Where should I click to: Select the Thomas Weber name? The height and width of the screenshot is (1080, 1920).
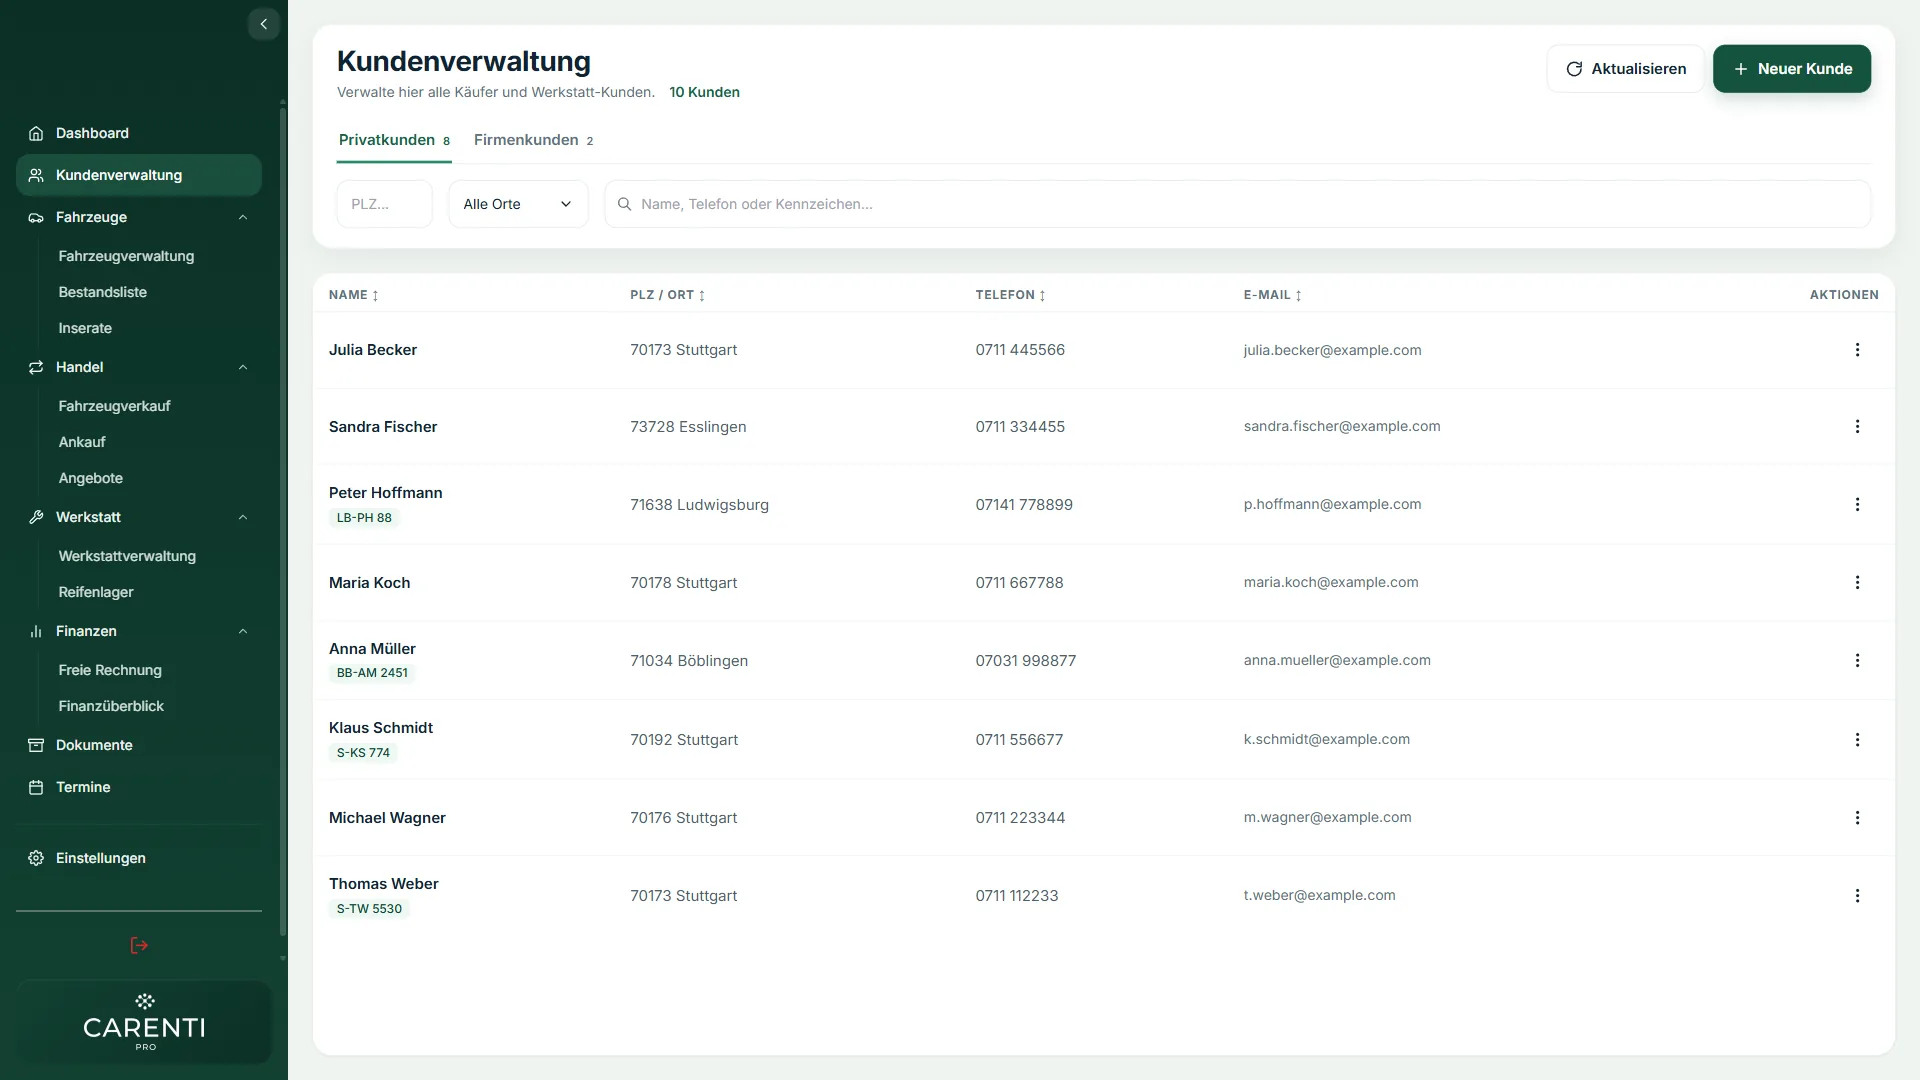384,884
